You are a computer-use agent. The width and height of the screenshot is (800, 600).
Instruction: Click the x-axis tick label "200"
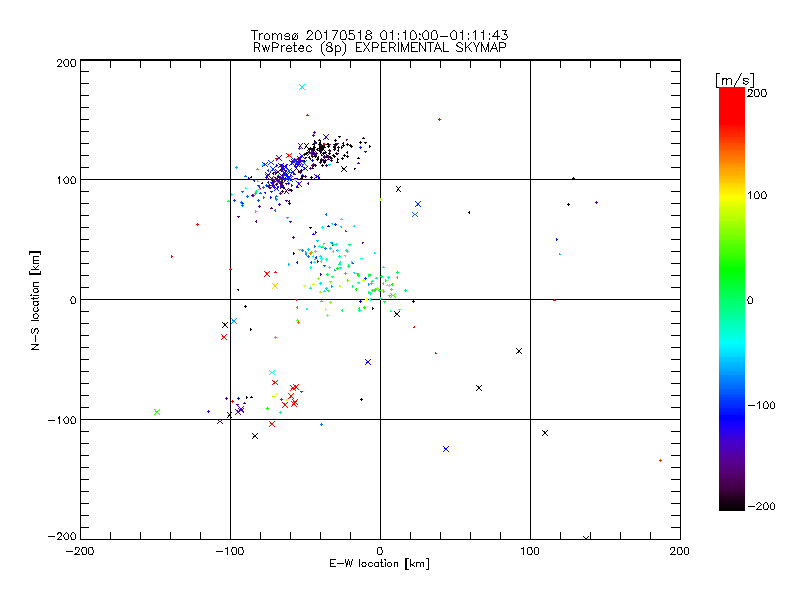[680, 552]
